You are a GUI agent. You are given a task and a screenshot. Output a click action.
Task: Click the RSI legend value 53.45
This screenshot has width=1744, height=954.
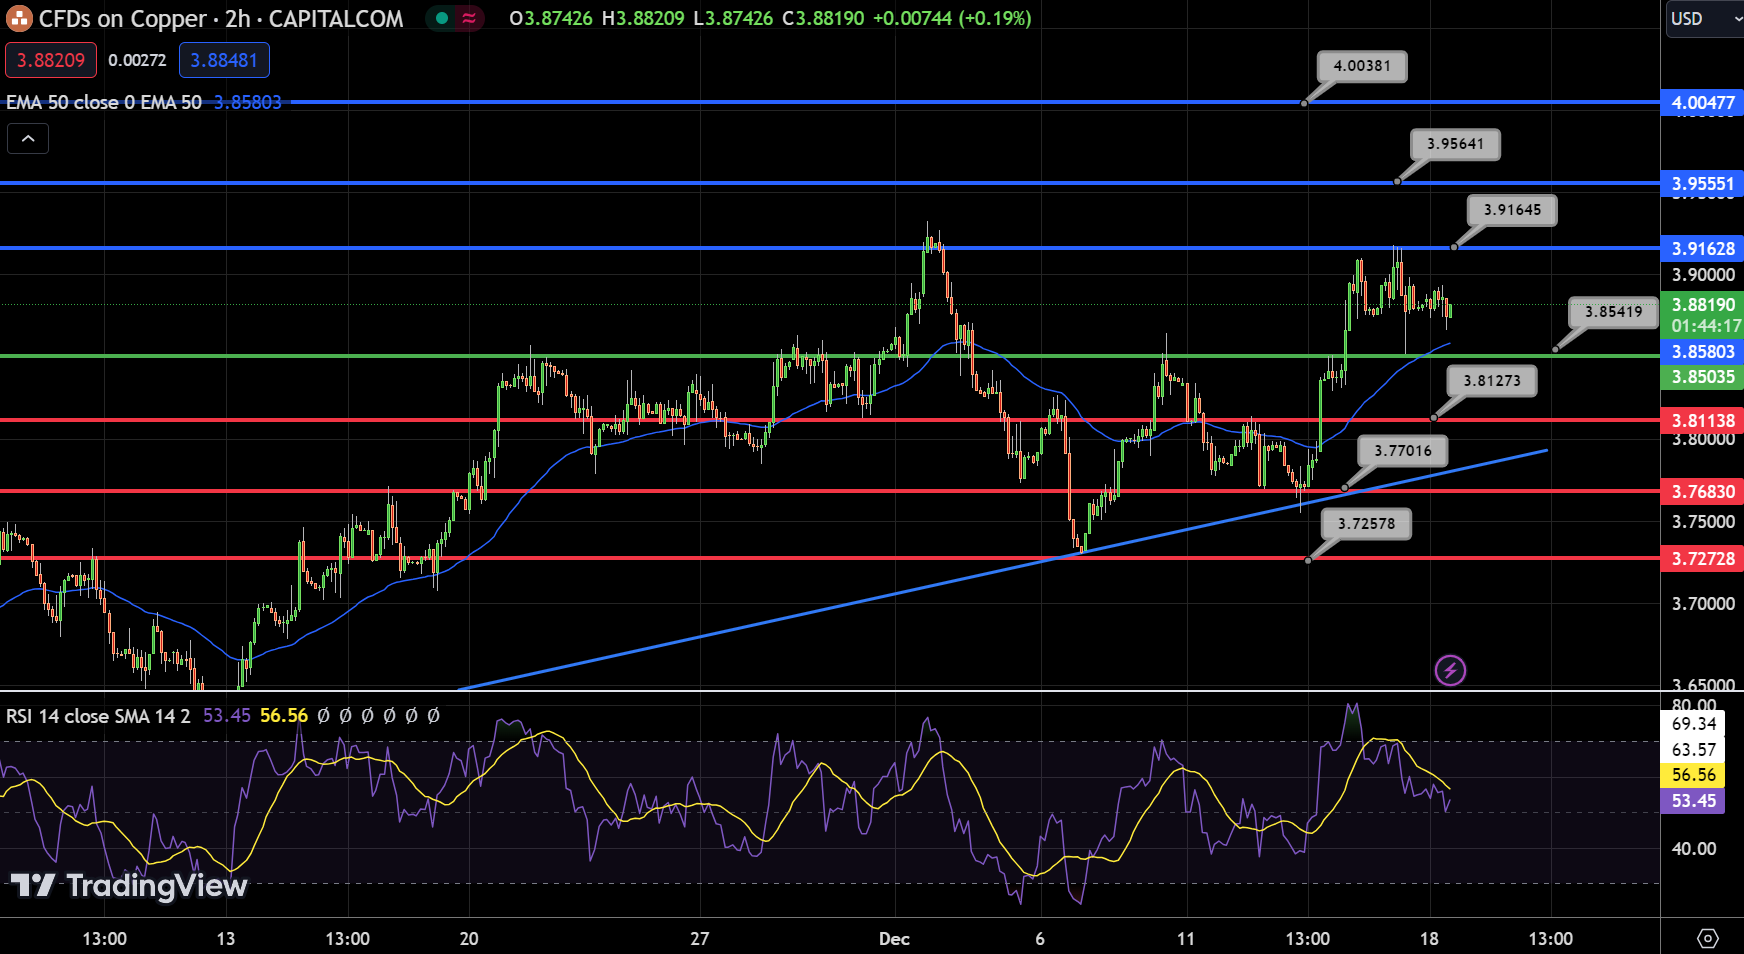(x=226, y=716)
